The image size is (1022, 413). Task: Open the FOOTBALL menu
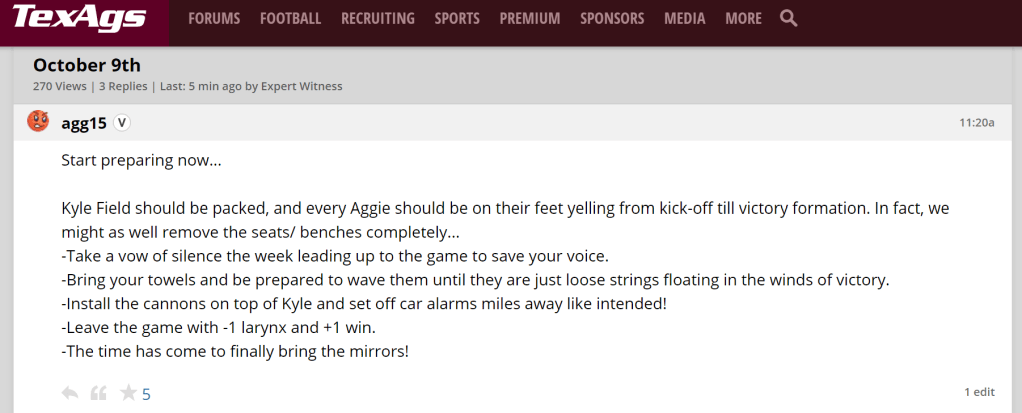[290, 18]
